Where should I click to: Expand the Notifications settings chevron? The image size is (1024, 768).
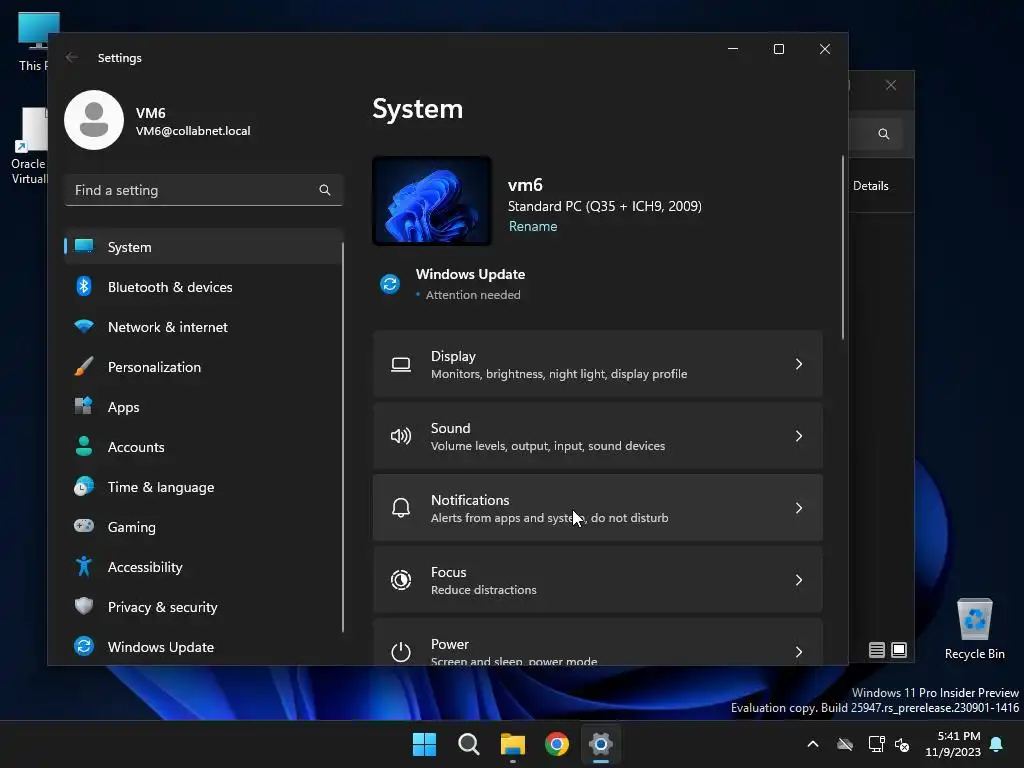tap(799, 508)
